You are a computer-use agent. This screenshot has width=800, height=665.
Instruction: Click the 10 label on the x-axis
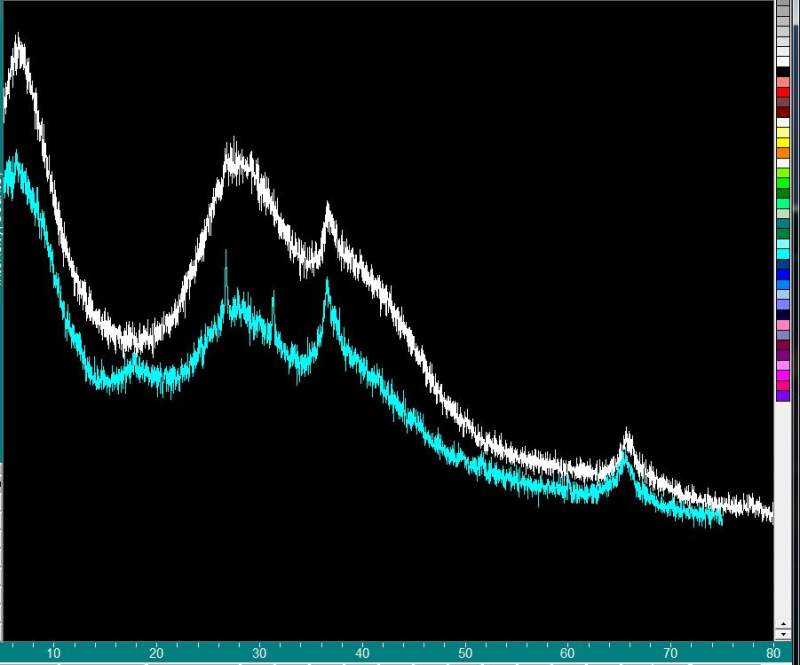coord(54,653)
